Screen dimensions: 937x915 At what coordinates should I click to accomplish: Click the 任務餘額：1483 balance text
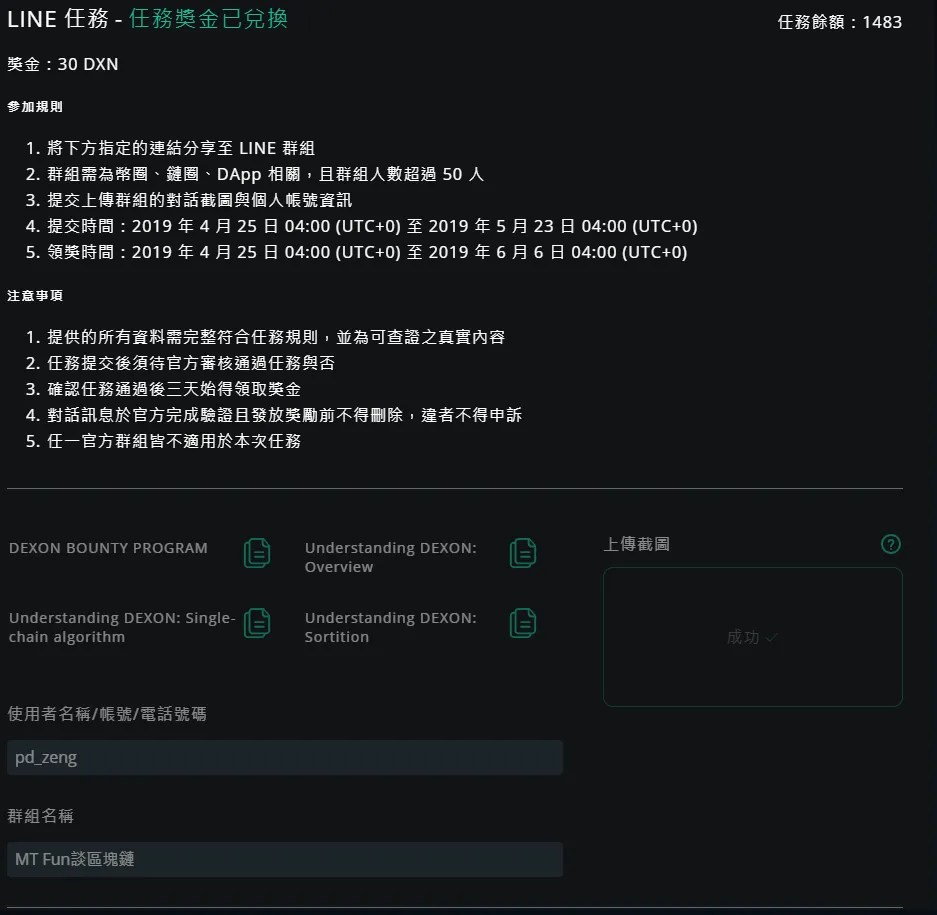[x=840, y=22]
